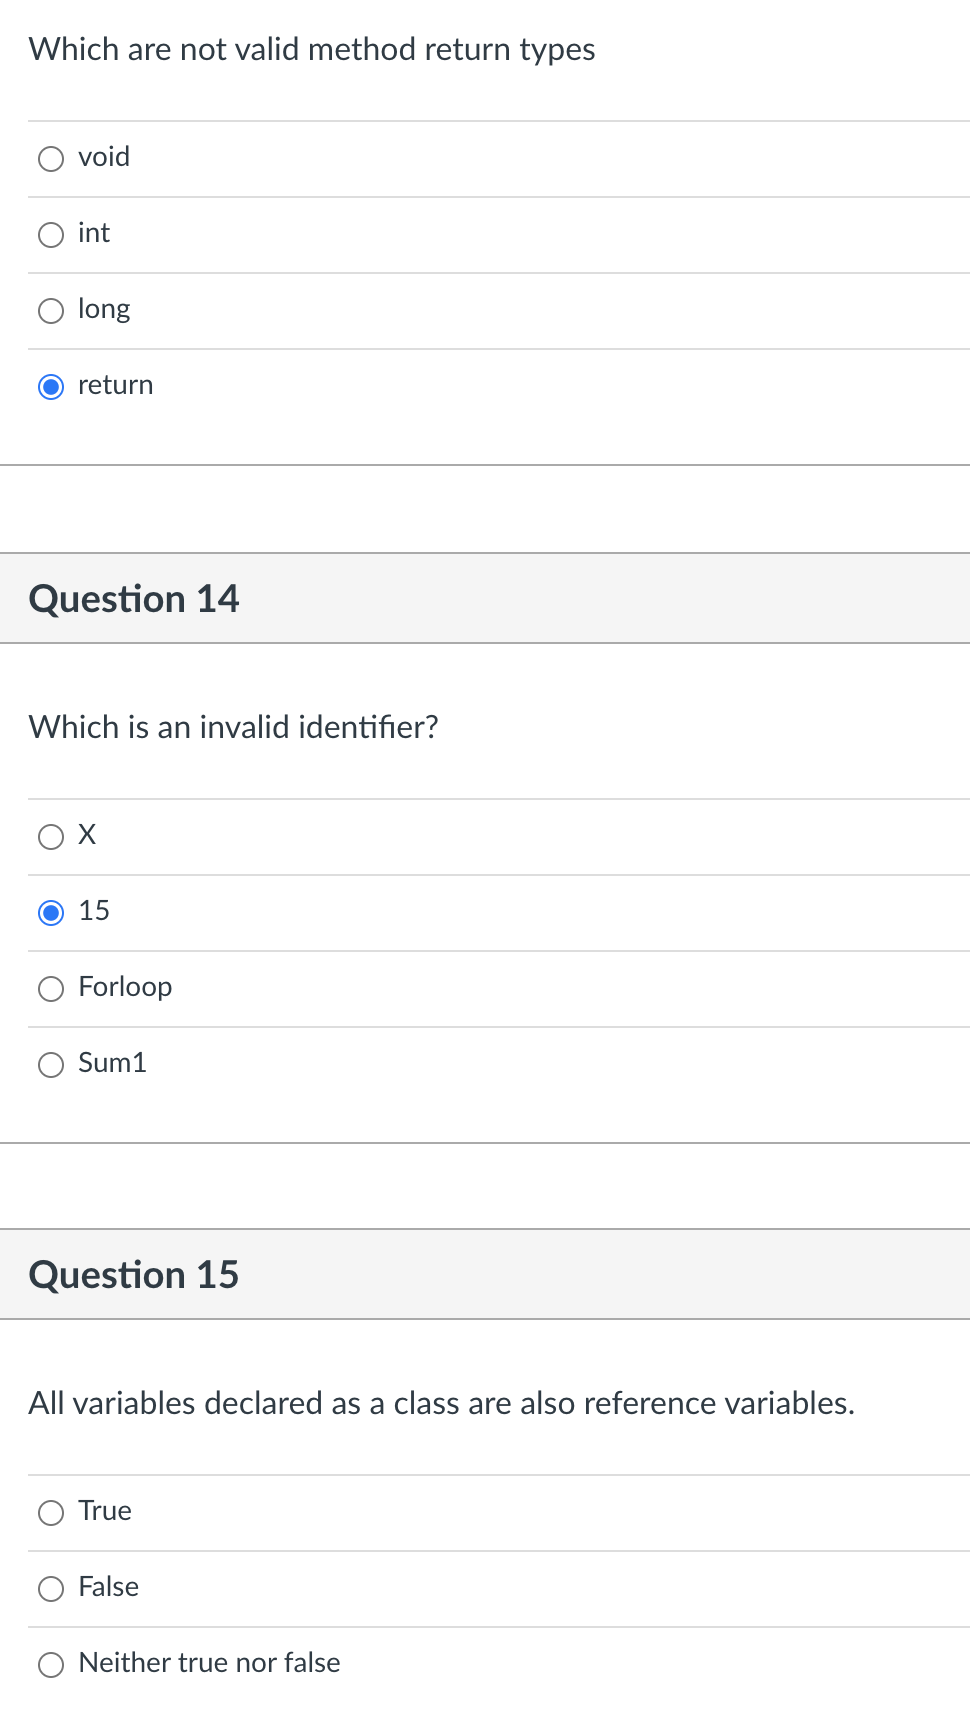The width and height of the screenshot is (970, 1730).
Task: Click 'Which is an invalid identifier?' text
Action: pyautogui.click(x=234, y=727)
